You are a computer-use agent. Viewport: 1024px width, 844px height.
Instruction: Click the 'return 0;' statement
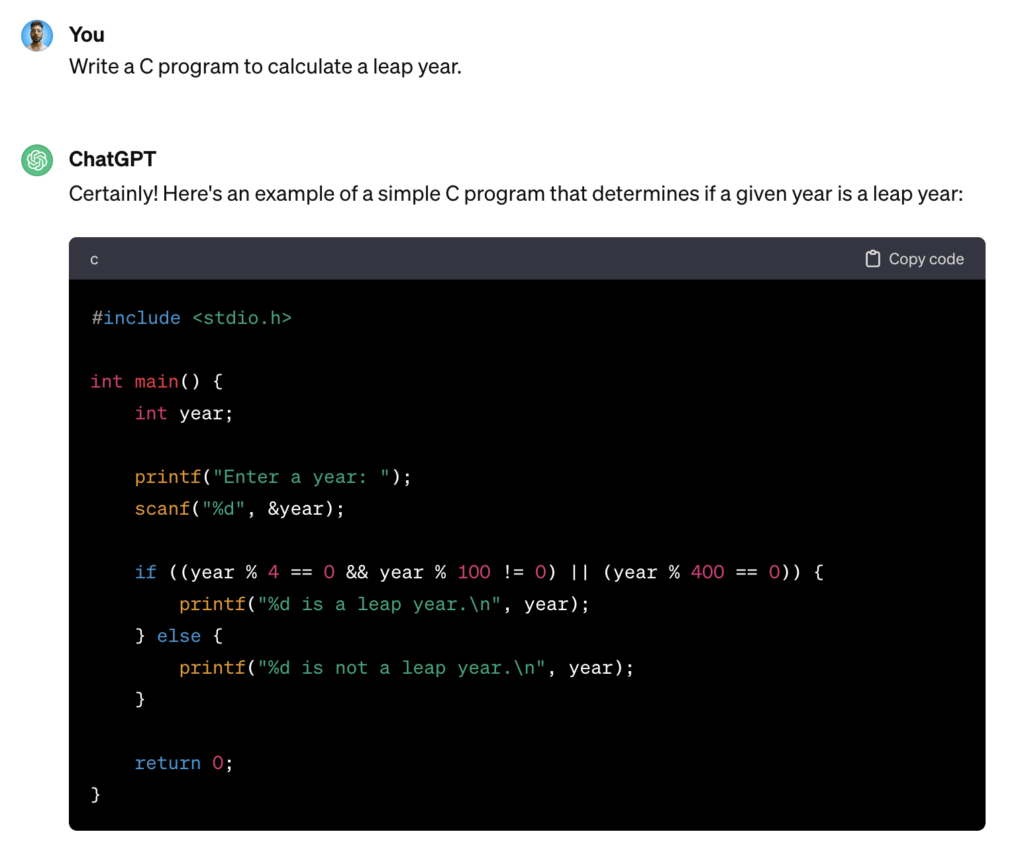tap(184, 763)
